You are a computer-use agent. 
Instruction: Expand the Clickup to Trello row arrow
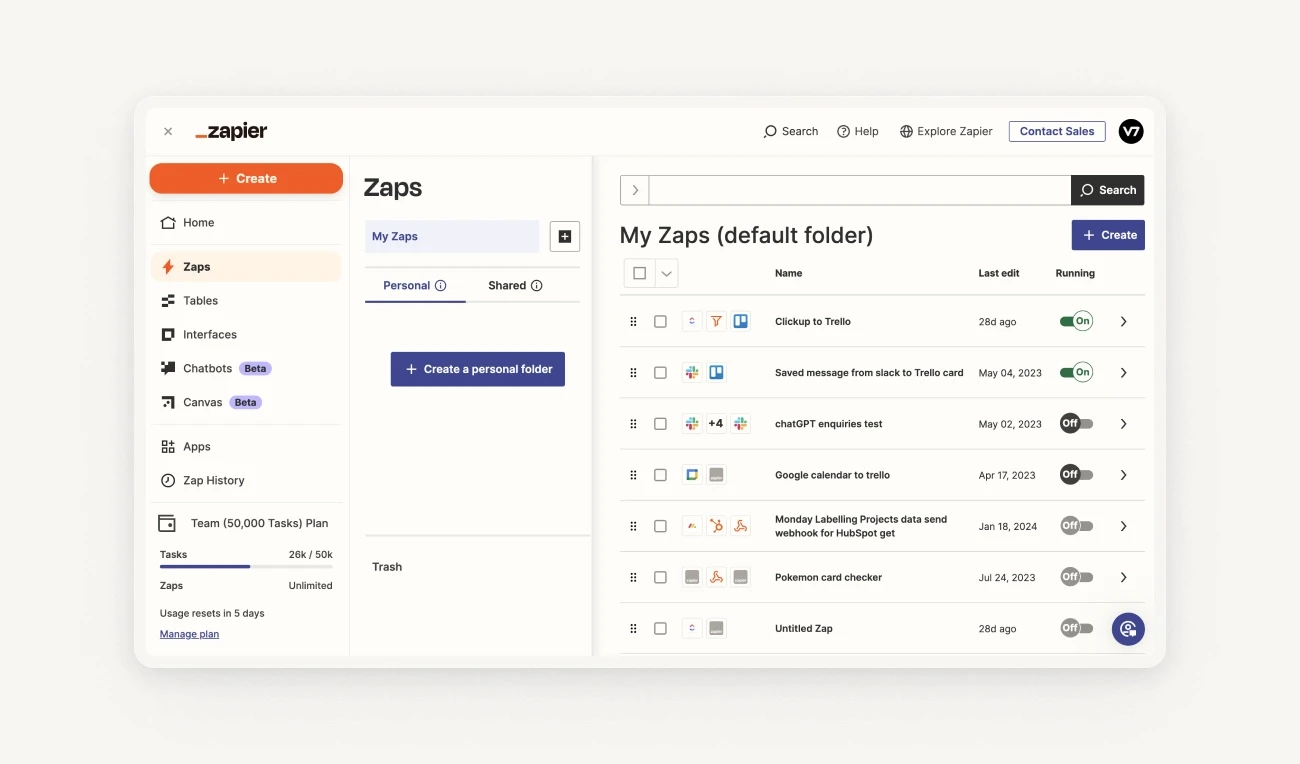(x=1124, y=322)
